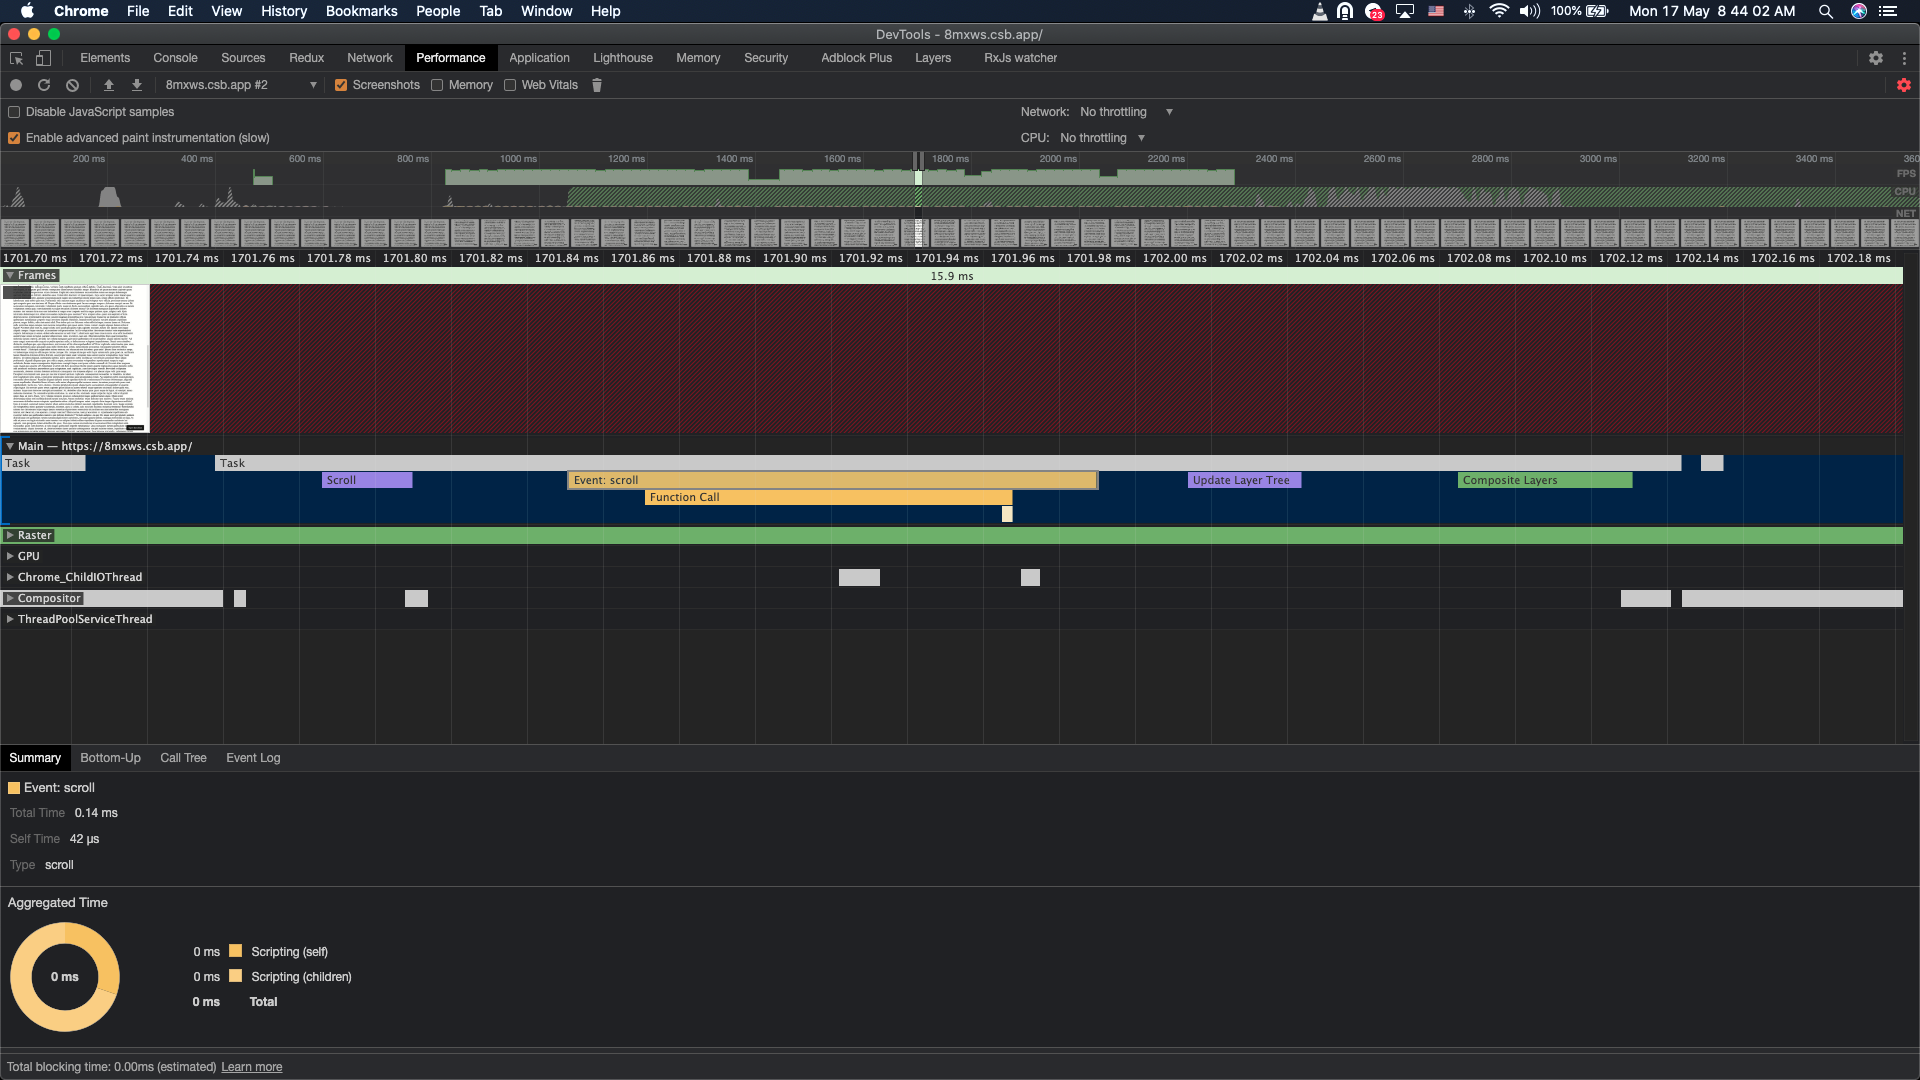Click the reload and profile button
Screen dimensions: 1920x1080
44,84
